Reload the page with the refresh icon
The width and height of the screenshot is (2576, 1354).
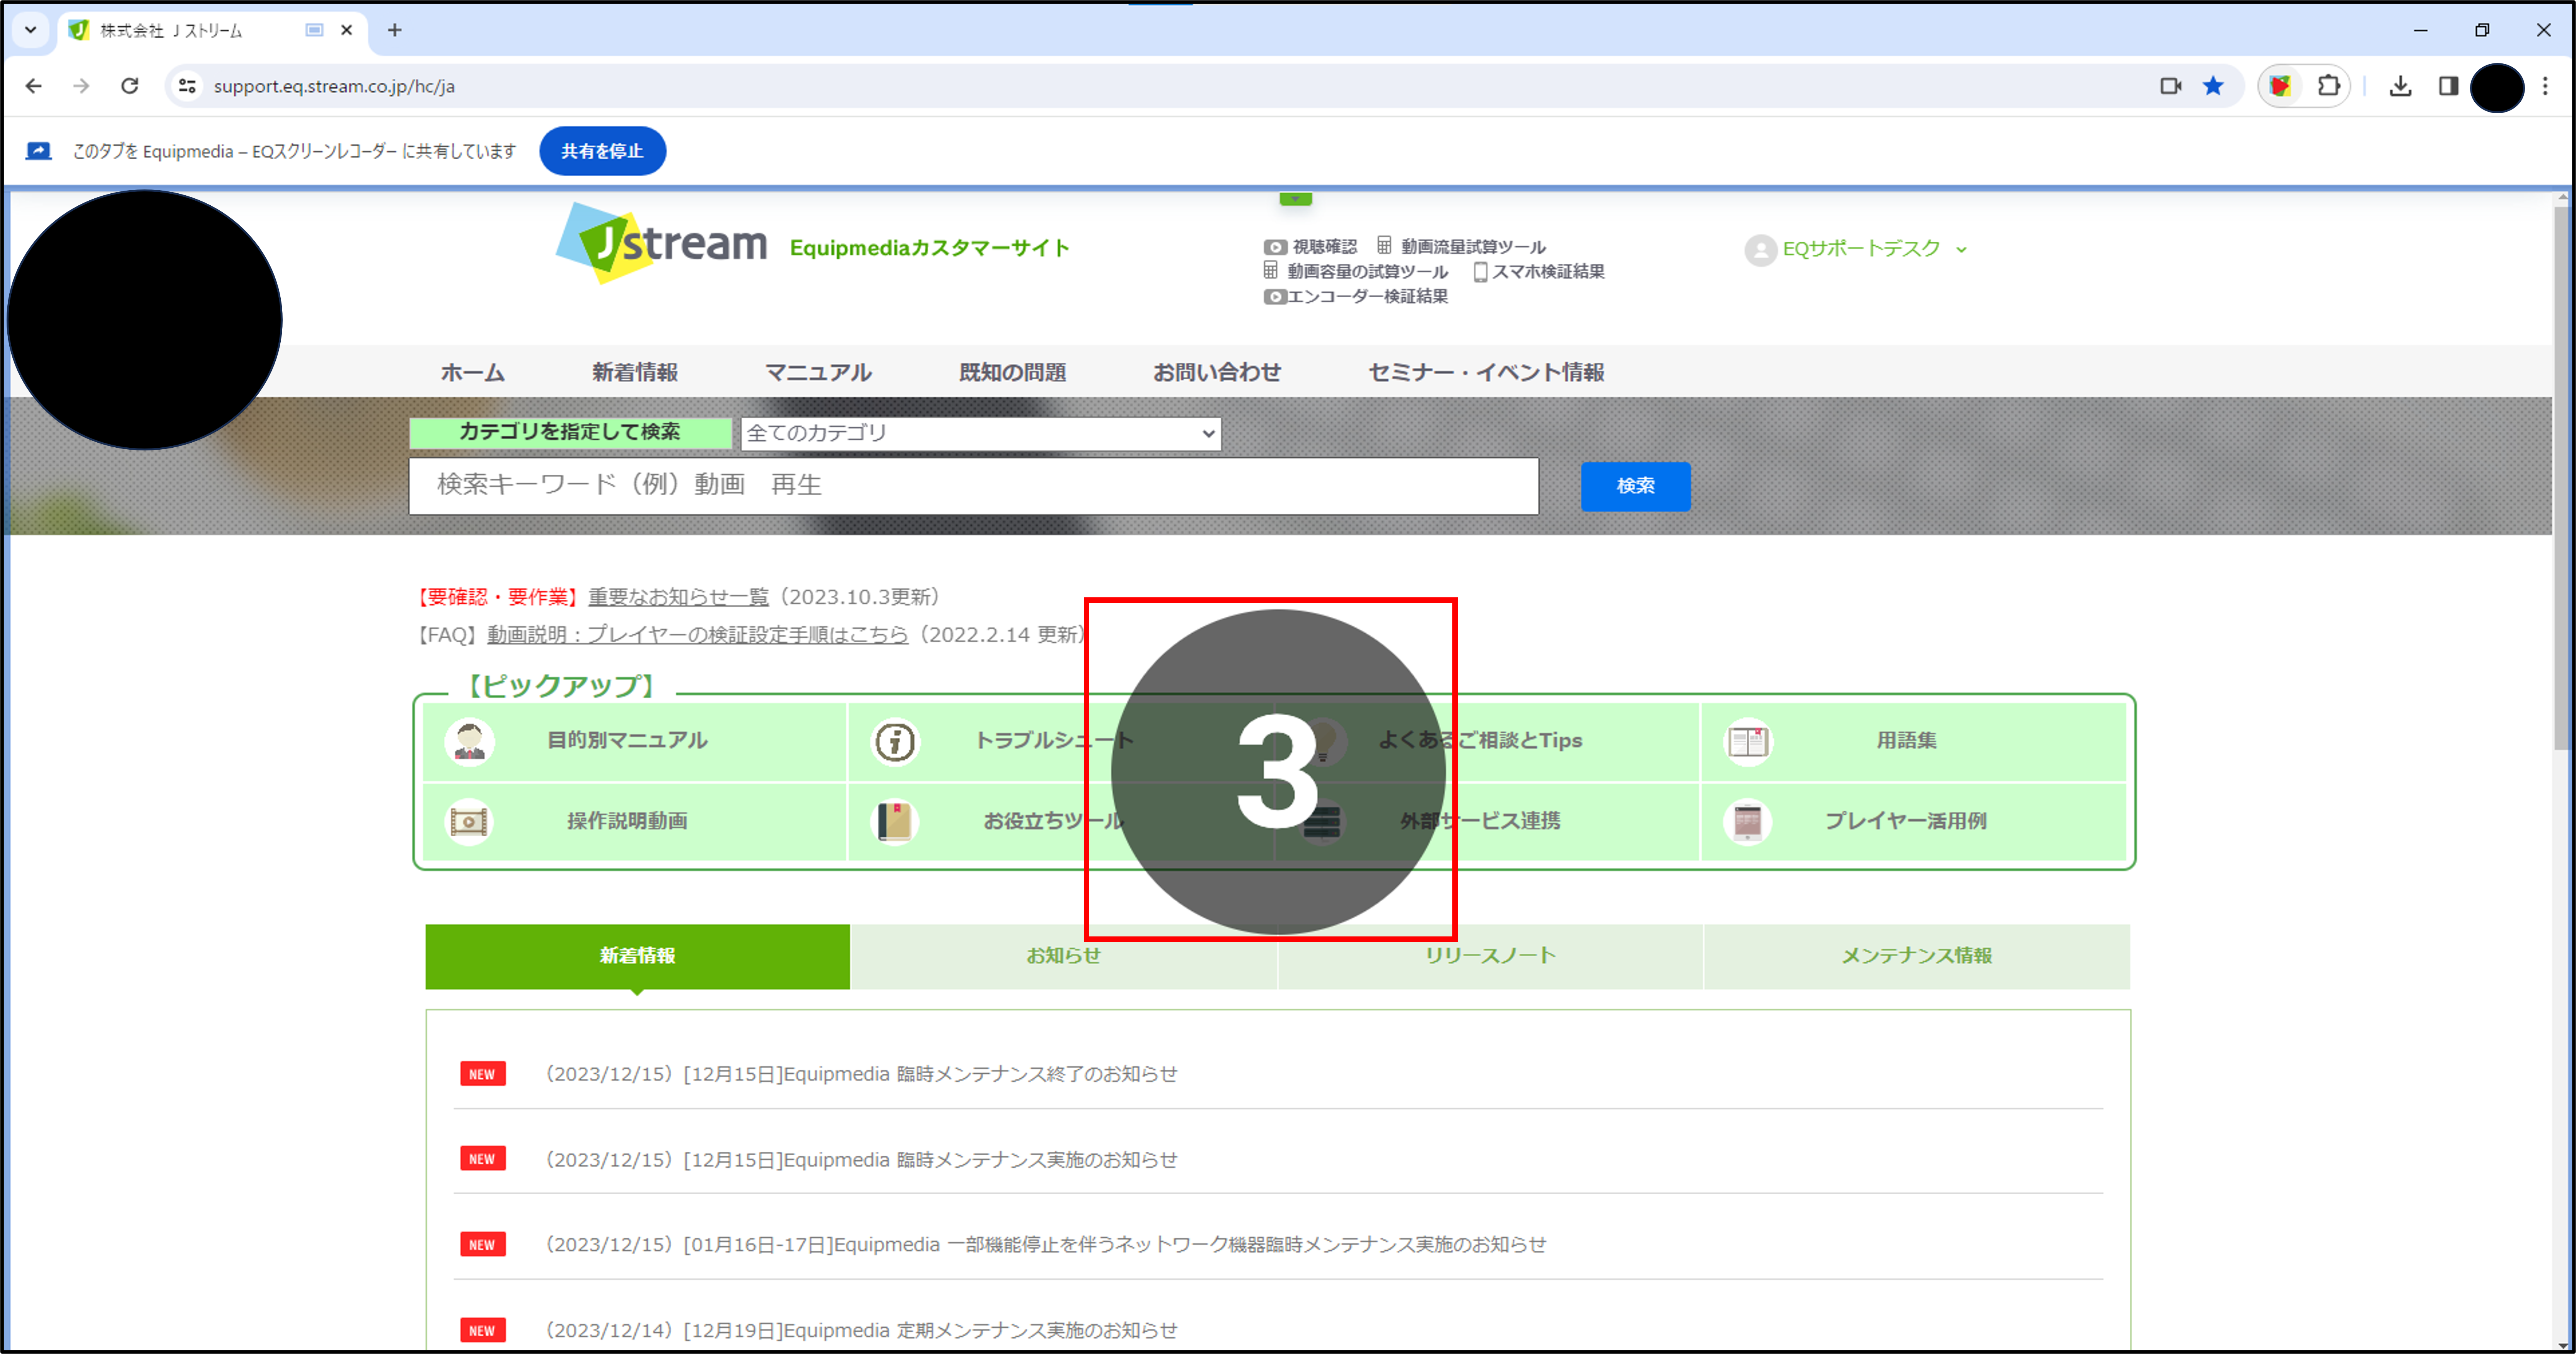point(129,86)
